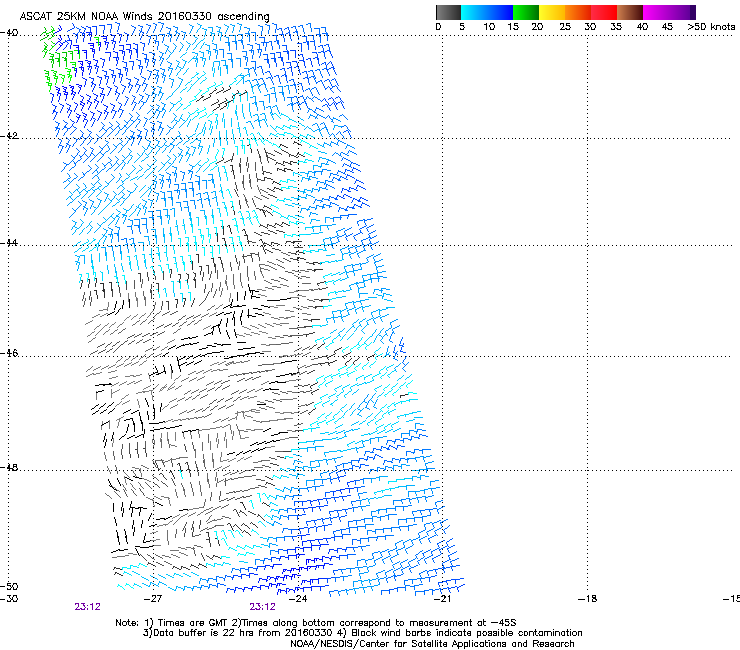Select the gray 0-5 knots legend segment
Image resolution: width=740 pixels, height=650 pixels.
(448, 12)
